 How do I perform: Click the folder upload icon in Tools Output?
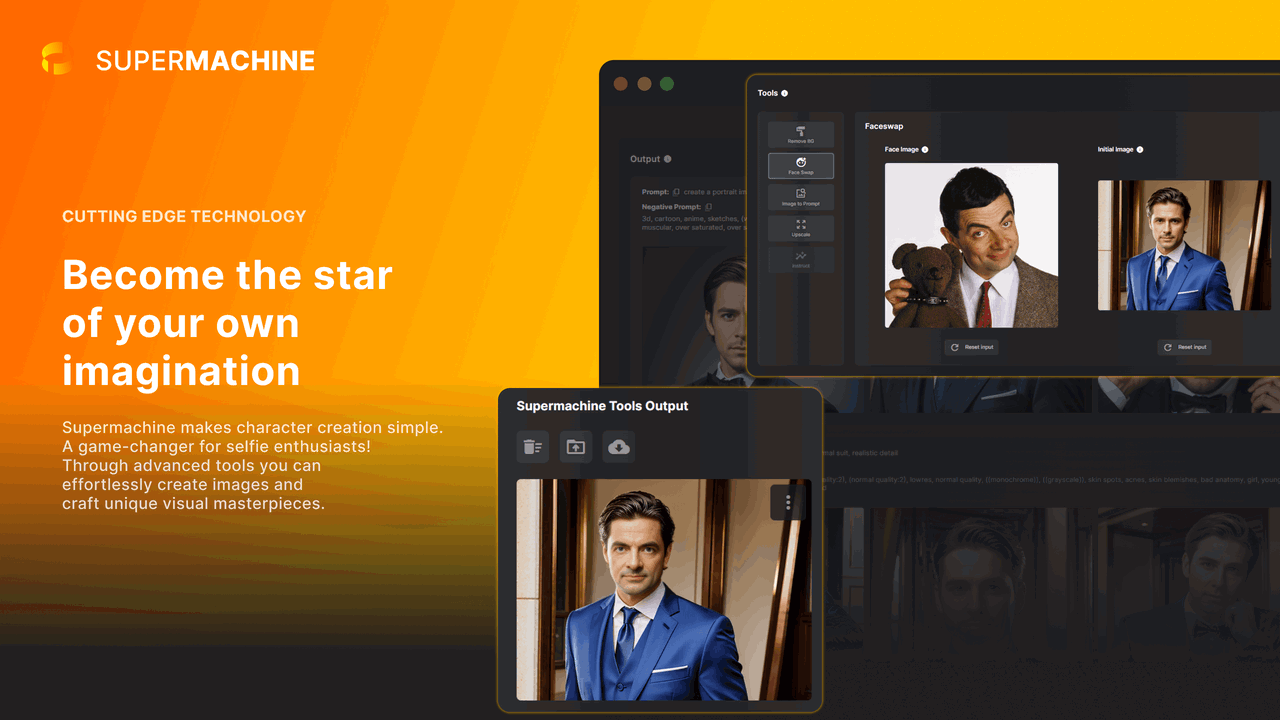575,446
